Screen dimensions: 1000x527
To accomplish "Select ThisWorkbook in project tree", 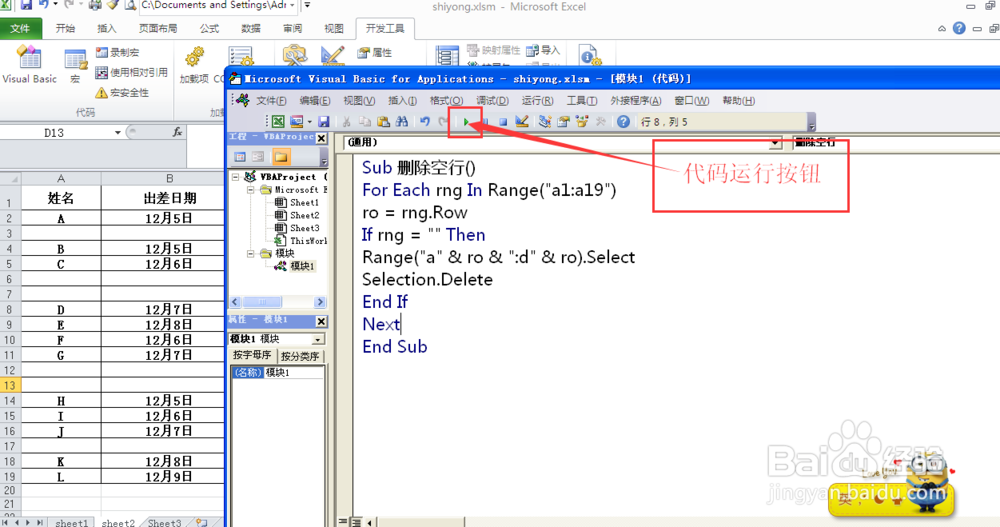I will [308, 241].
